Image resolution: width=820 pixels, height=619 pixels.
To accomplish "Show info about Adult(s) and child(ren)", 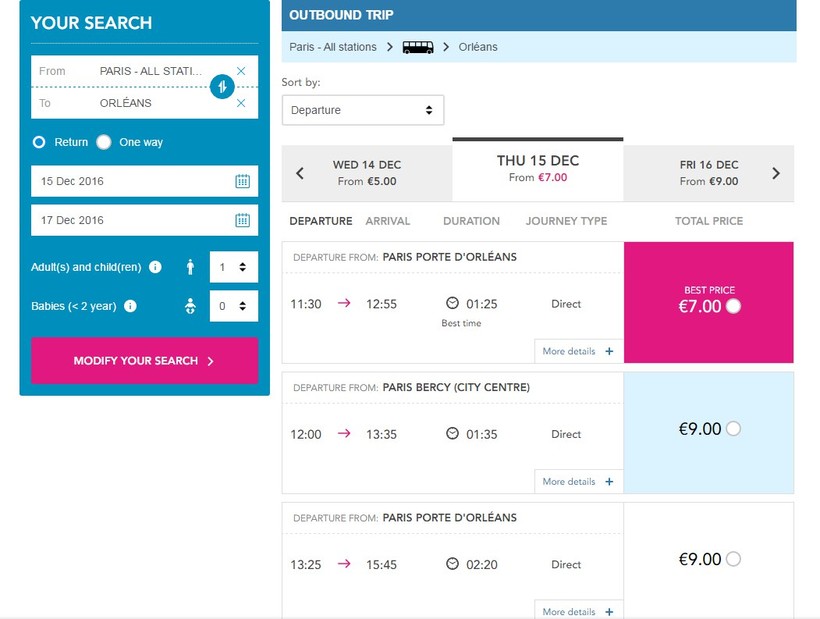I will [155, 267].
